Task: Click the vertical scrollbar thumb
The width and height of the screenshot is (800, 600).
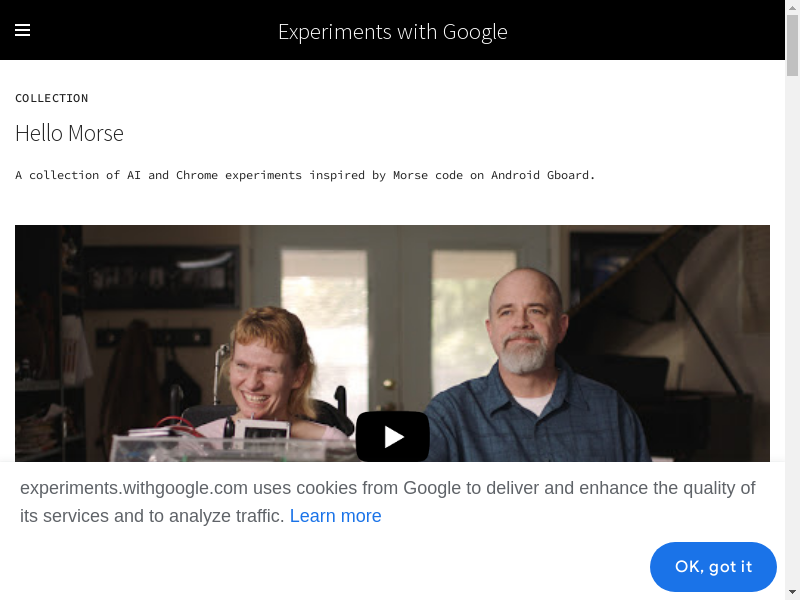Action: click(x=792, y=45)
